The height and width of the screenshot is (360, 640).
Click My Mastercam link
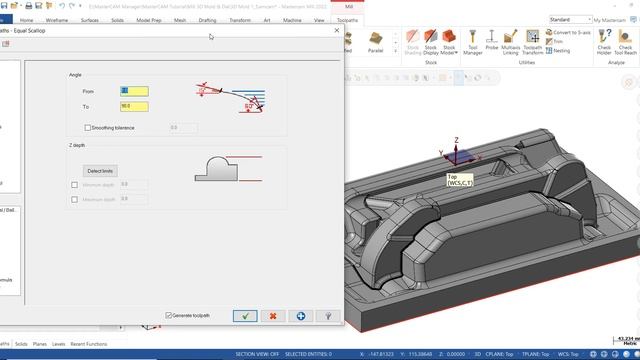[609, 20]
